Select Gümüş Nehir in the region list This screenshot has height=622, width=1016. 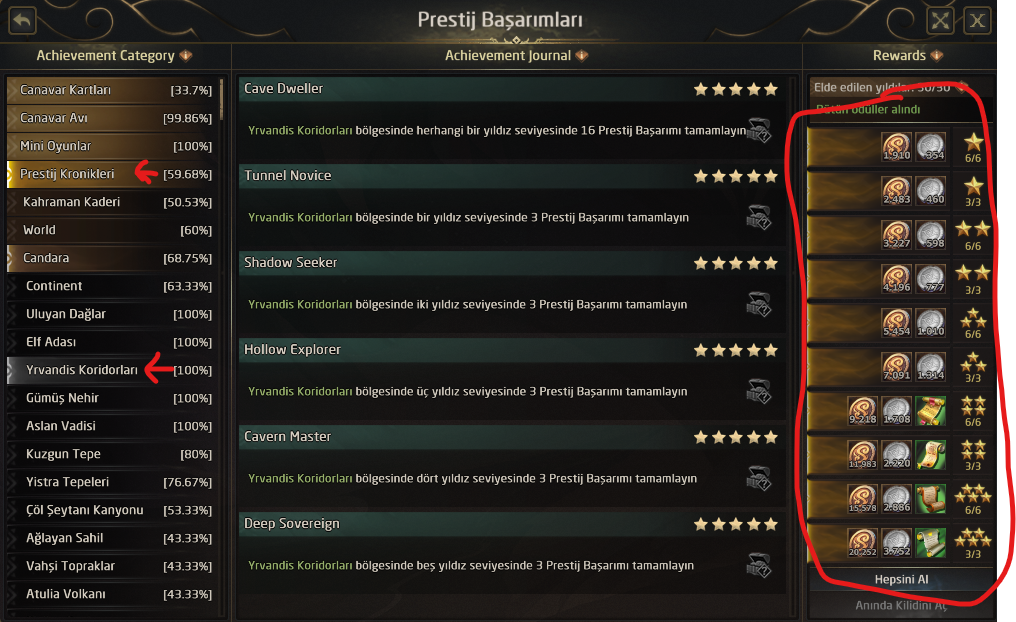pos(62,398)
